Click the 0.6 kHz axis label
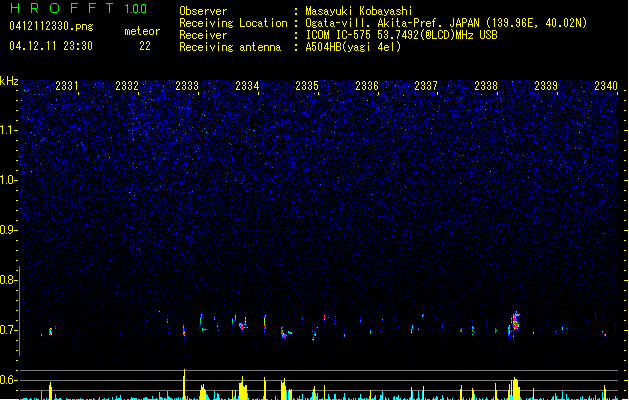The width and height of the screenshot is (629, 400). click(9, 380)
